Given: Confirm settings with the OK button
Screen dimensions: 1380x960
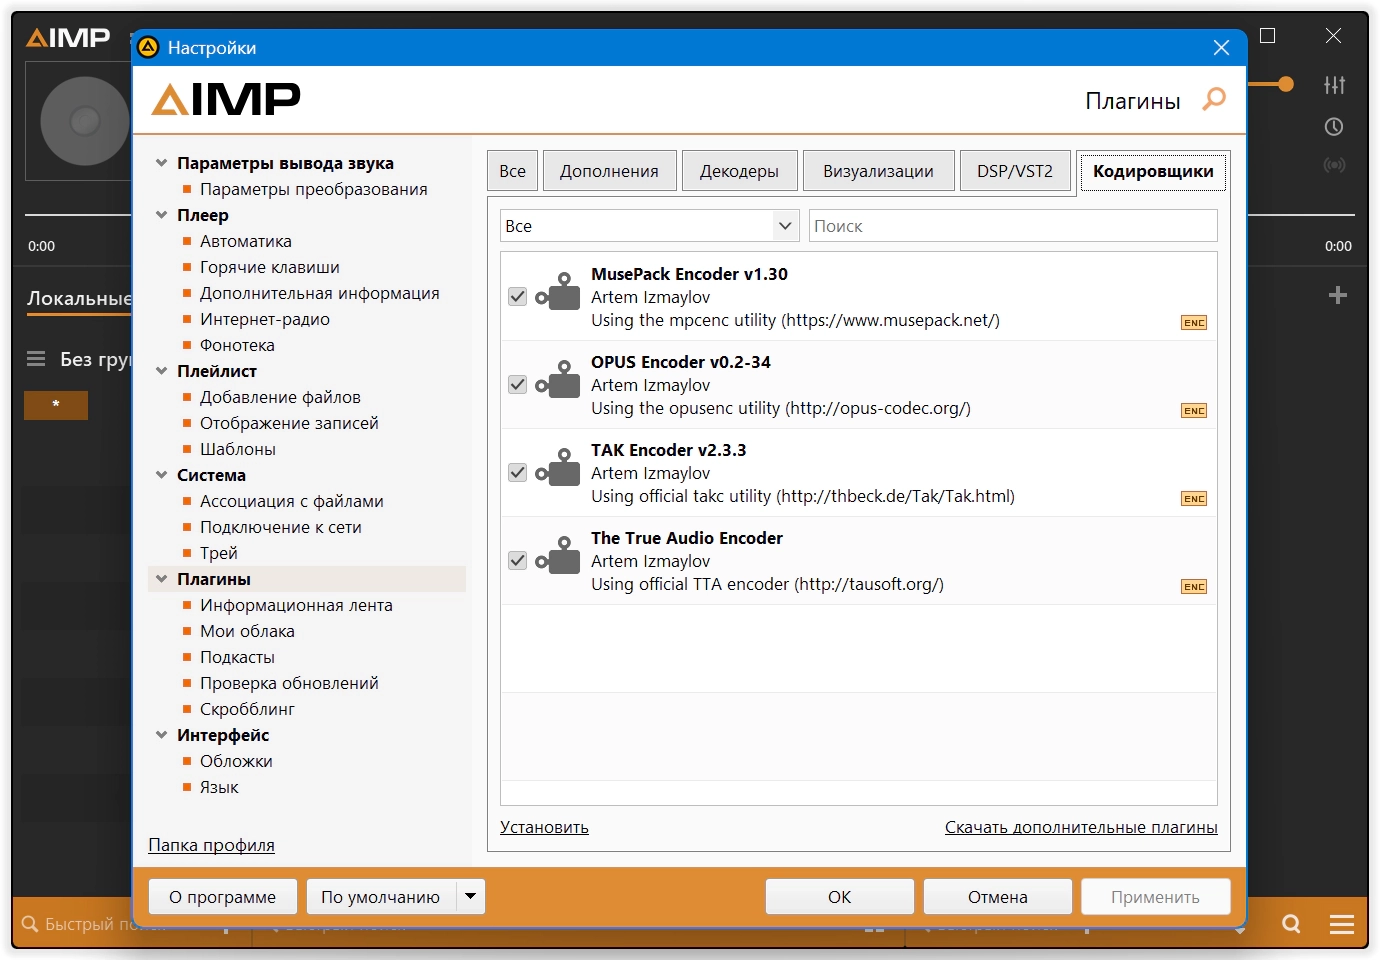Looking at the screenshot, I should click(840, 897).
